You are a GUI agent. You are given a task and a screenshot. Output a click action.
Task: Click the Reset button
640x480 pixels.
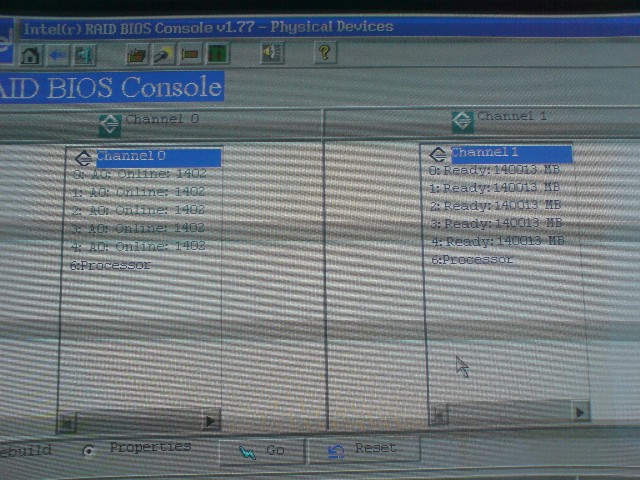pos(364,450)
